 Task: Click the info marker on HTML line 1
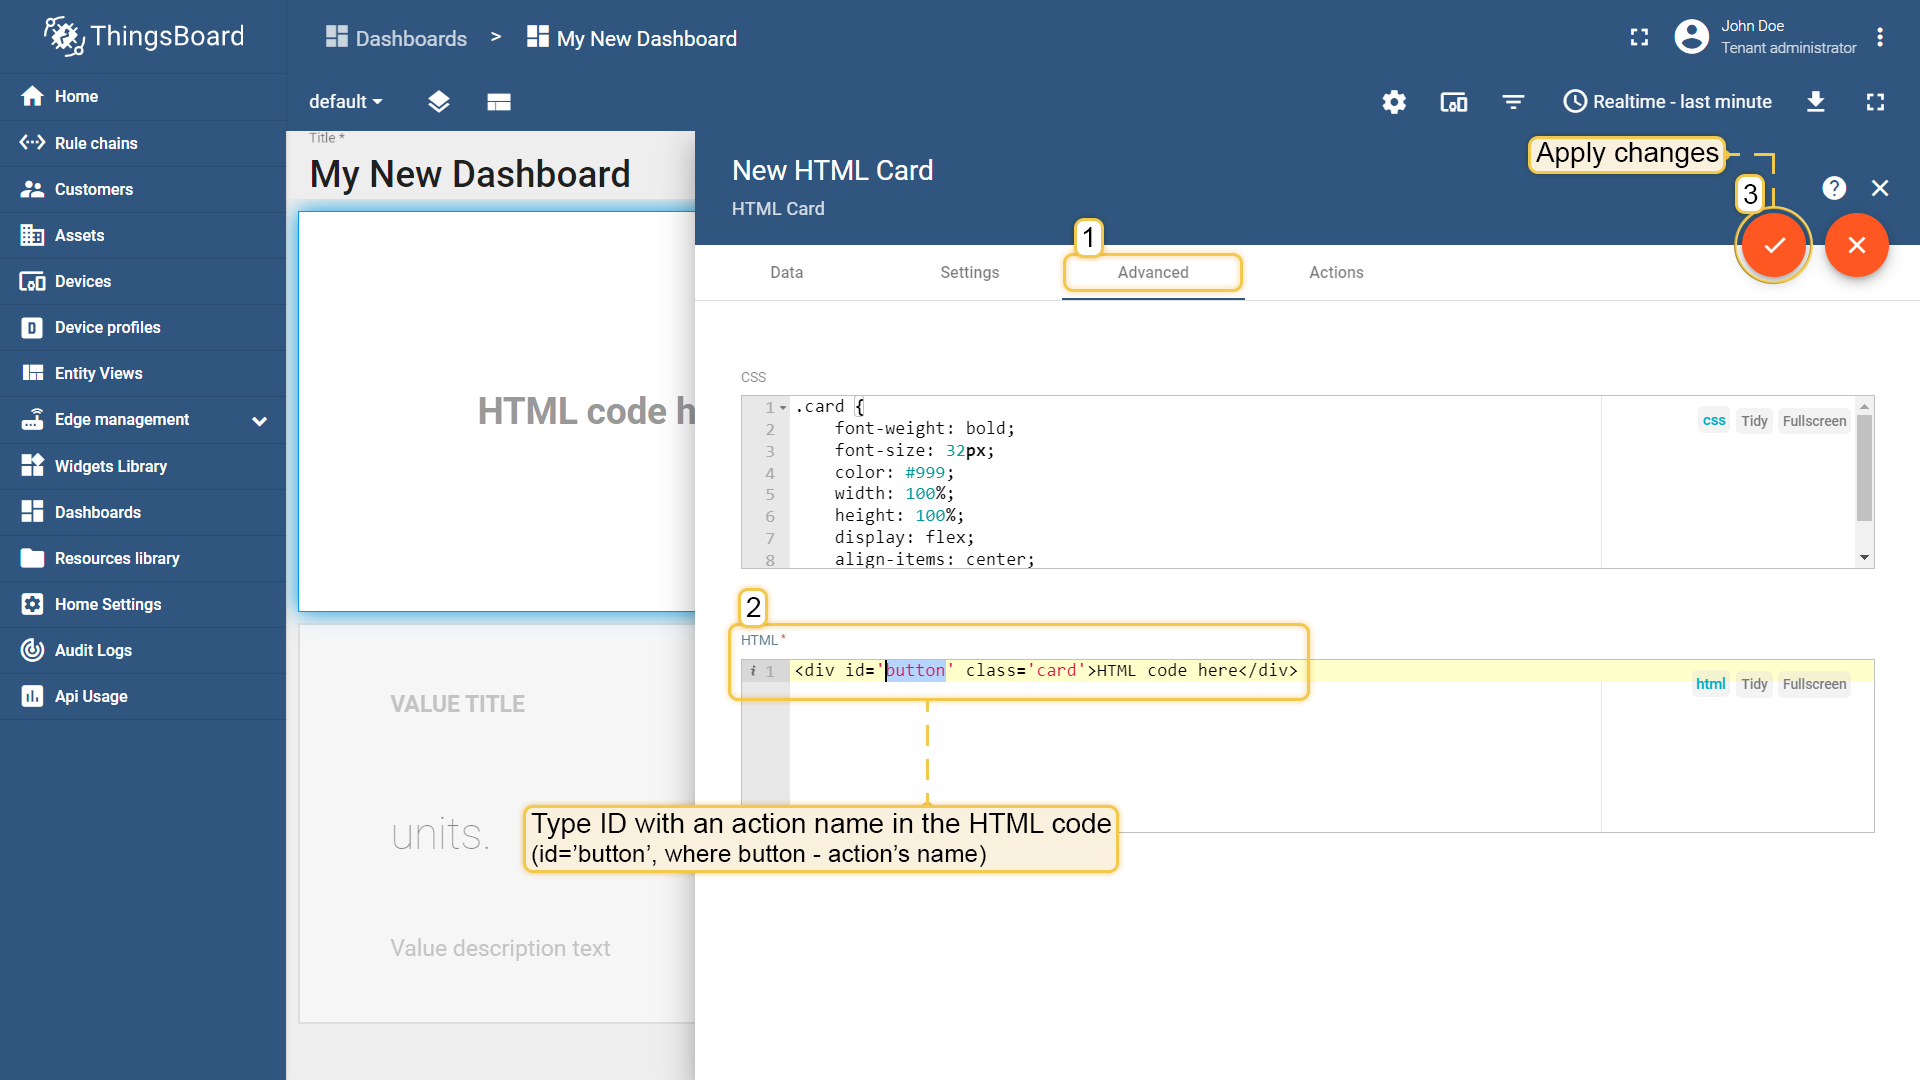tap(753, 671)
